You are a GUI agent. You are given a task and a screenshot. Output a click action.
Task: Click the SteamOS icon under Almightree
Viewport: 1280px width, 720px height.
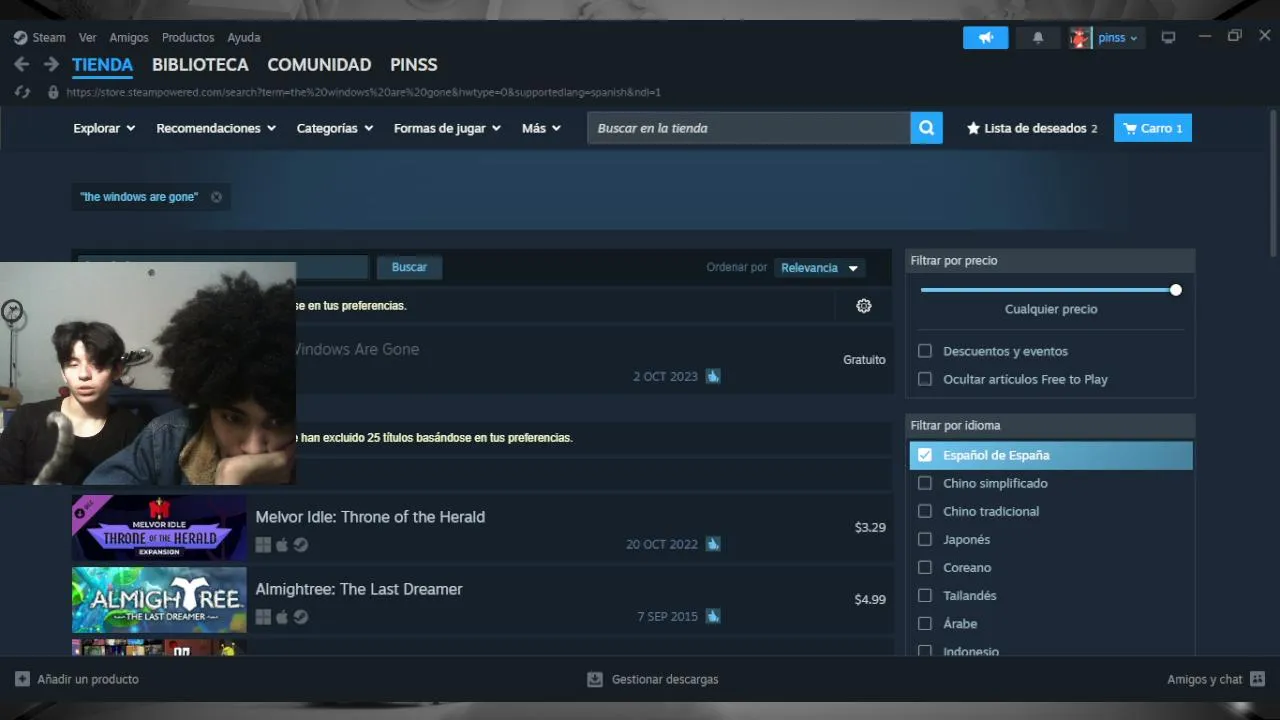[301, 617]
